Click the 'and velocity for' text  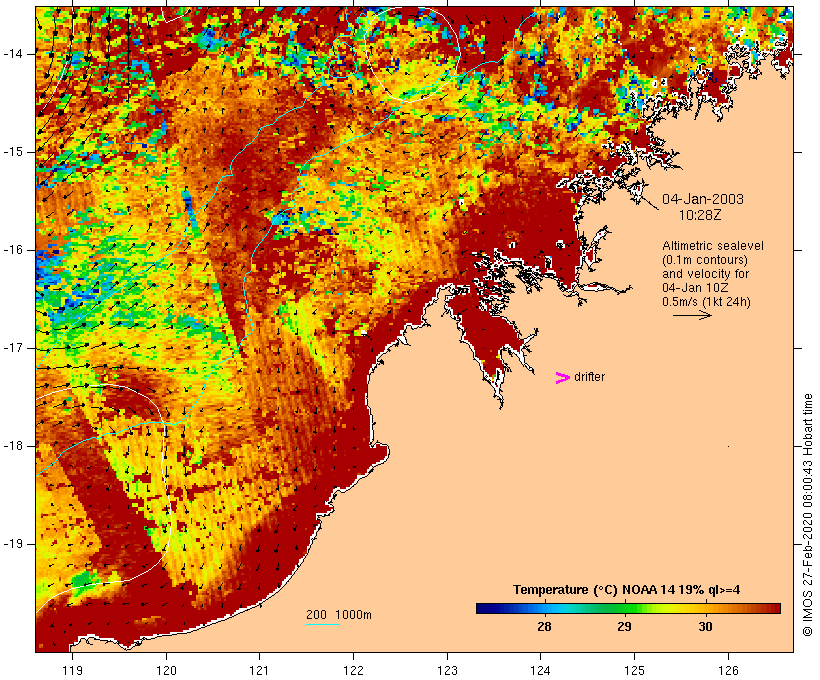tap(705, 274)
